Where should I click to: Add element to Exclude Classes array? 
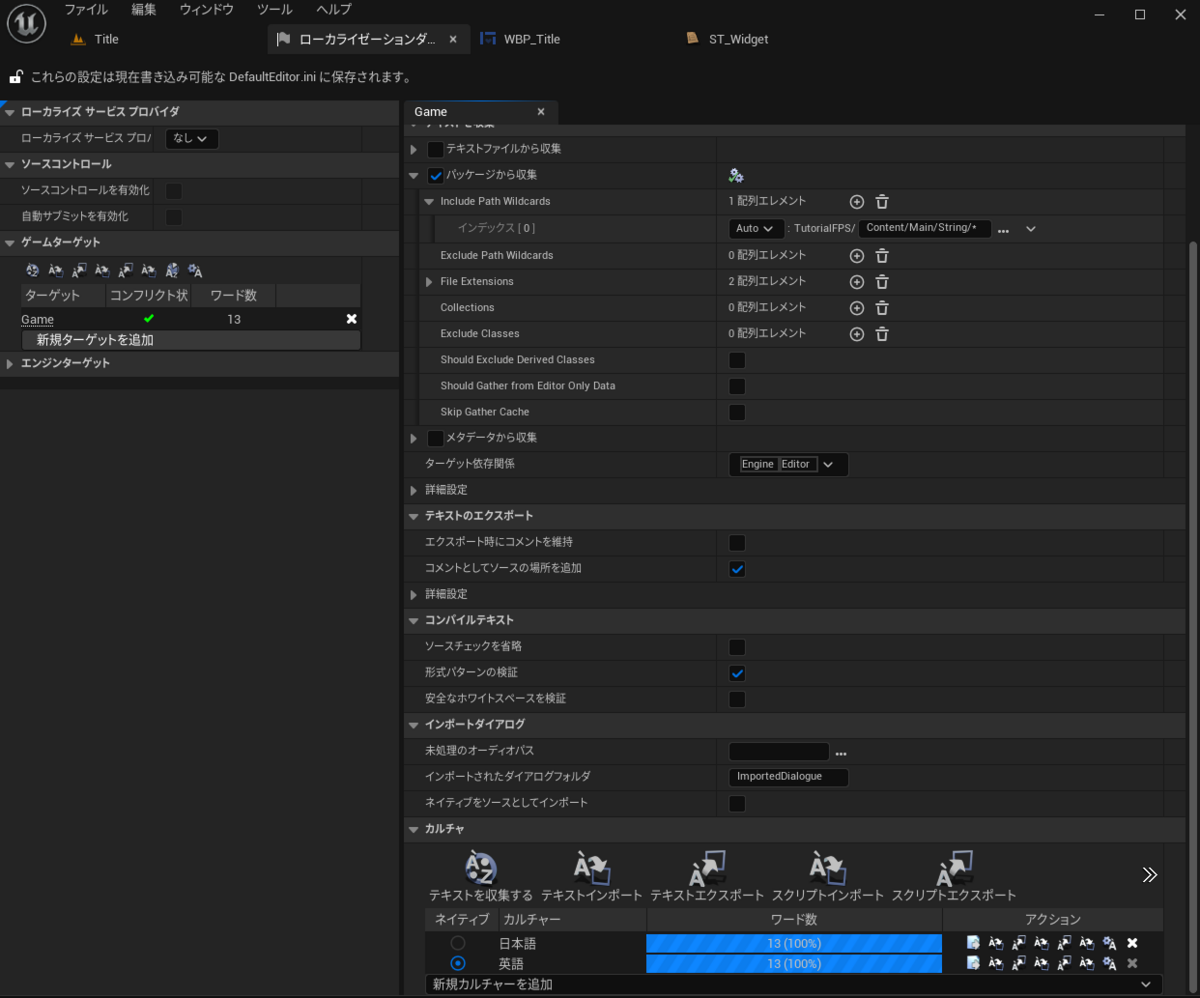click(857, 334)
